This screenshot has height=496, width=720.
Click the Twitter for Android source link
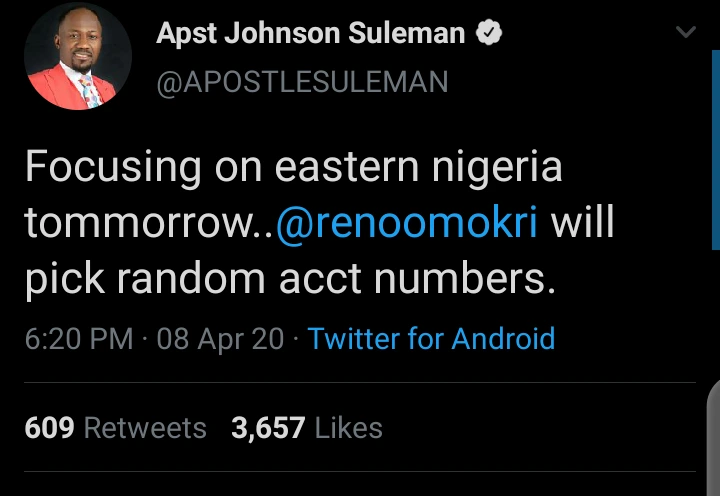431,338
